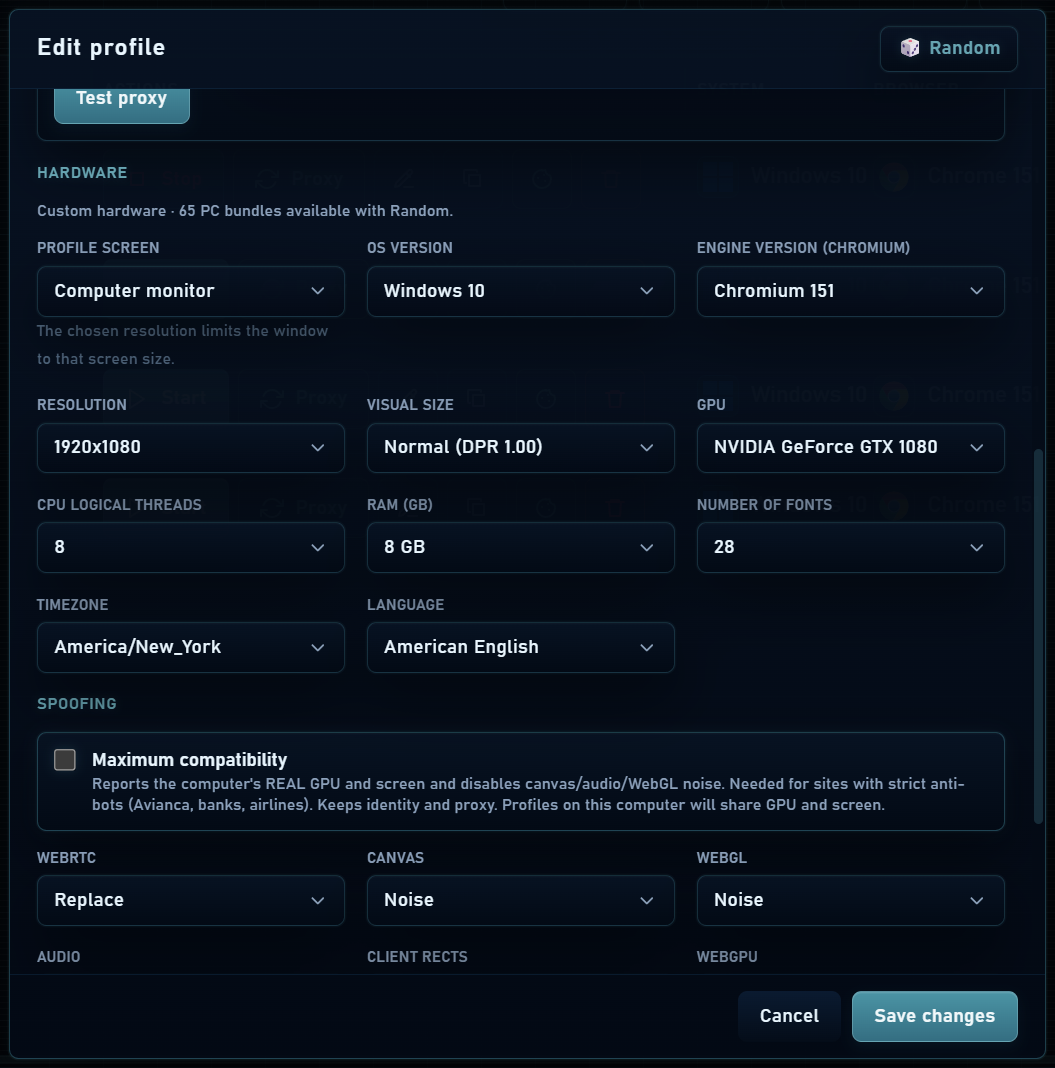Open the Language American English dropdown
Viewport: 1055px width, 1068px height.
click(520, 647)
